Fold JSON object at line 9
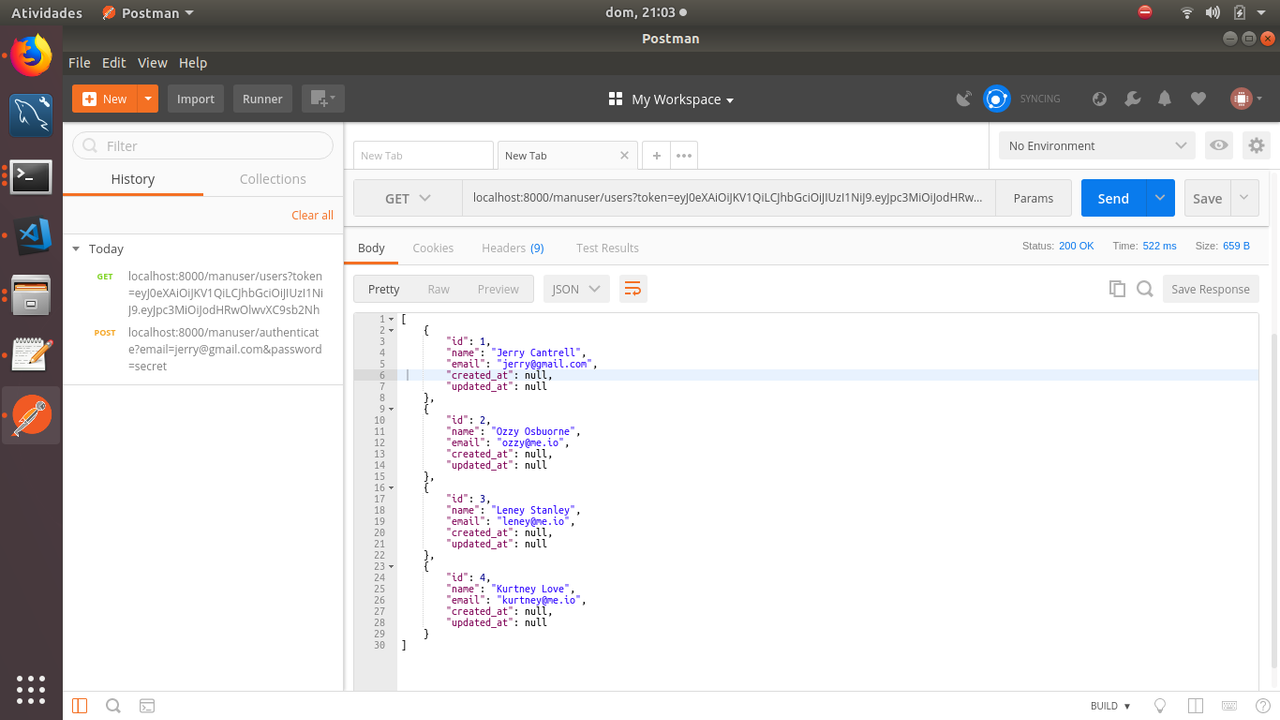This screenshot has height=720, width=1280. pyautogui.click(x=390, y=409)
